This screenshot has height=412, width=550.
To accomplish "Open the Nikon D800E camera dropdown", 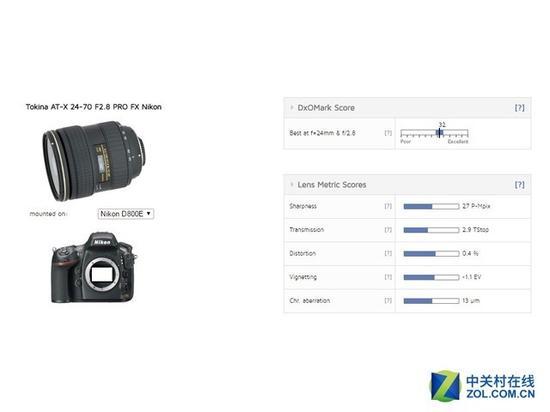I will (x=126, y=214).
